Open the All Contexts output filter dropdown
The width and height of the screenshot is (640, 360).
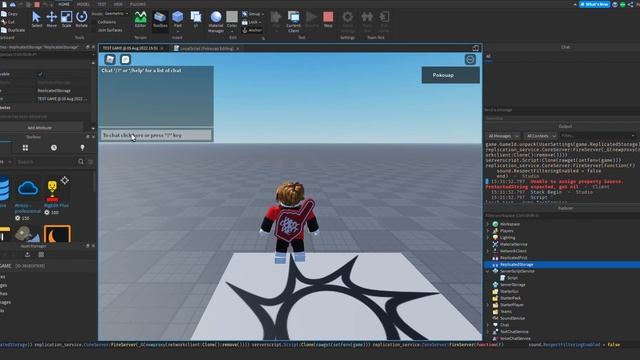click(541, 136)
